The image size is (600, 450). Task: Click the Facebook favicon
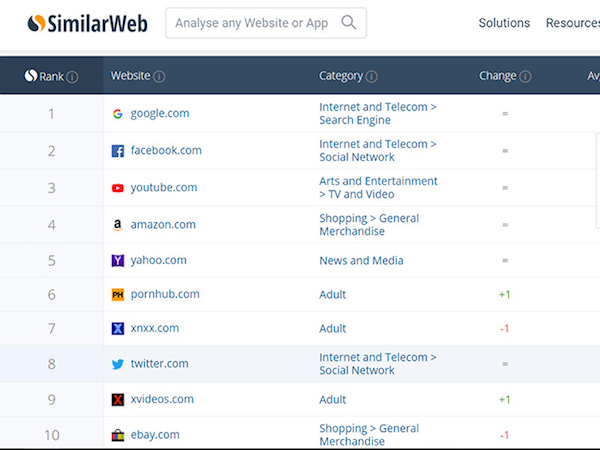tap(117, 151)
